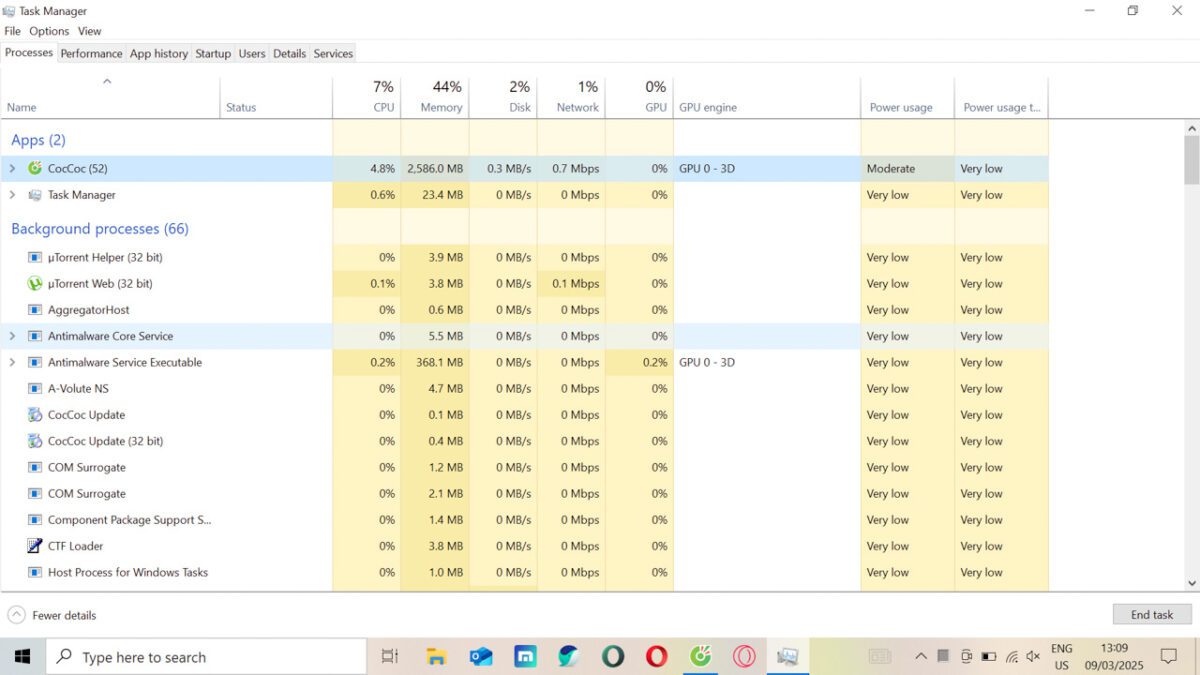Click the scrollbar down arrow in the process list
This screenshot has height=675, width=1200.
[x=1191, y=582]
